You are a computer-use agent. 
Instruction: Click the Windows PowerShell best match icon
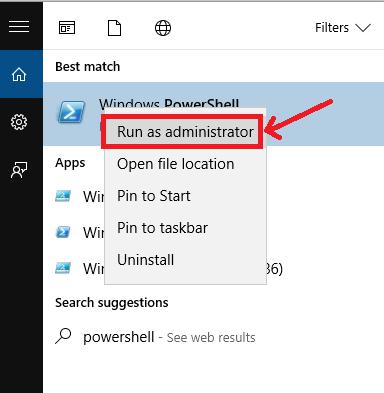[x=71, y=112]
